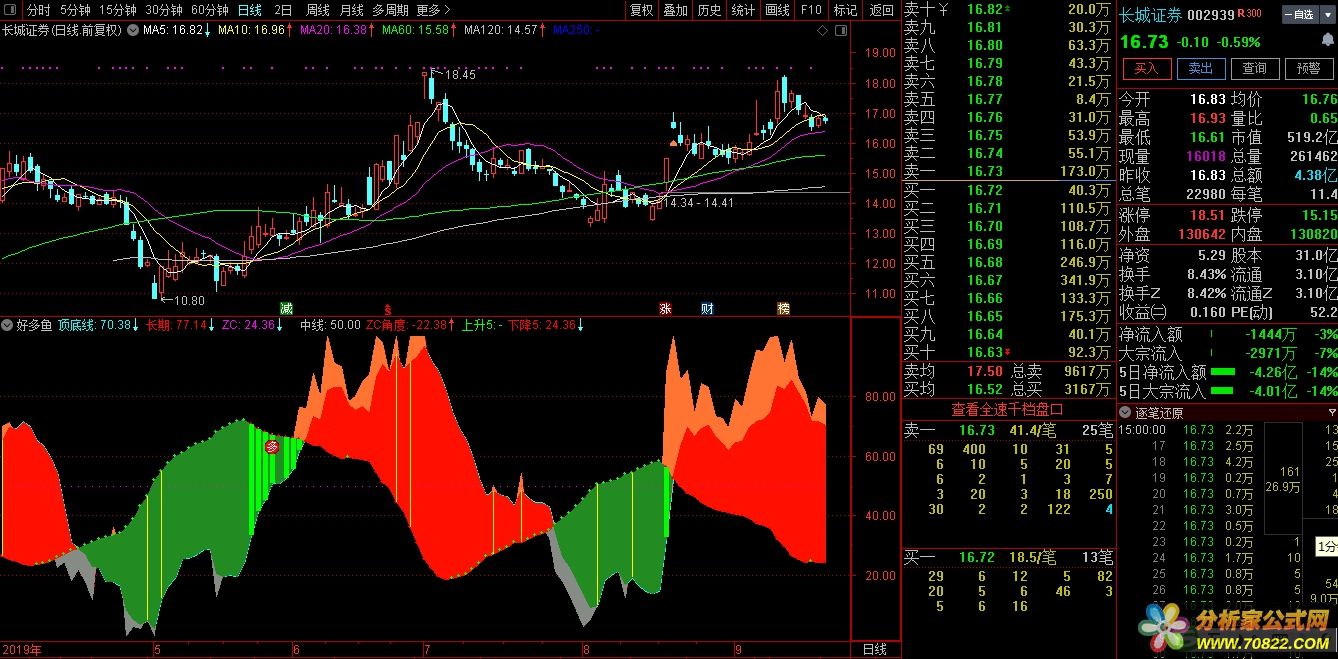Click the red $ event marker on chart
Image resolution: width=1338 pixels, height=659 pixels.
[x=388, y=308]
